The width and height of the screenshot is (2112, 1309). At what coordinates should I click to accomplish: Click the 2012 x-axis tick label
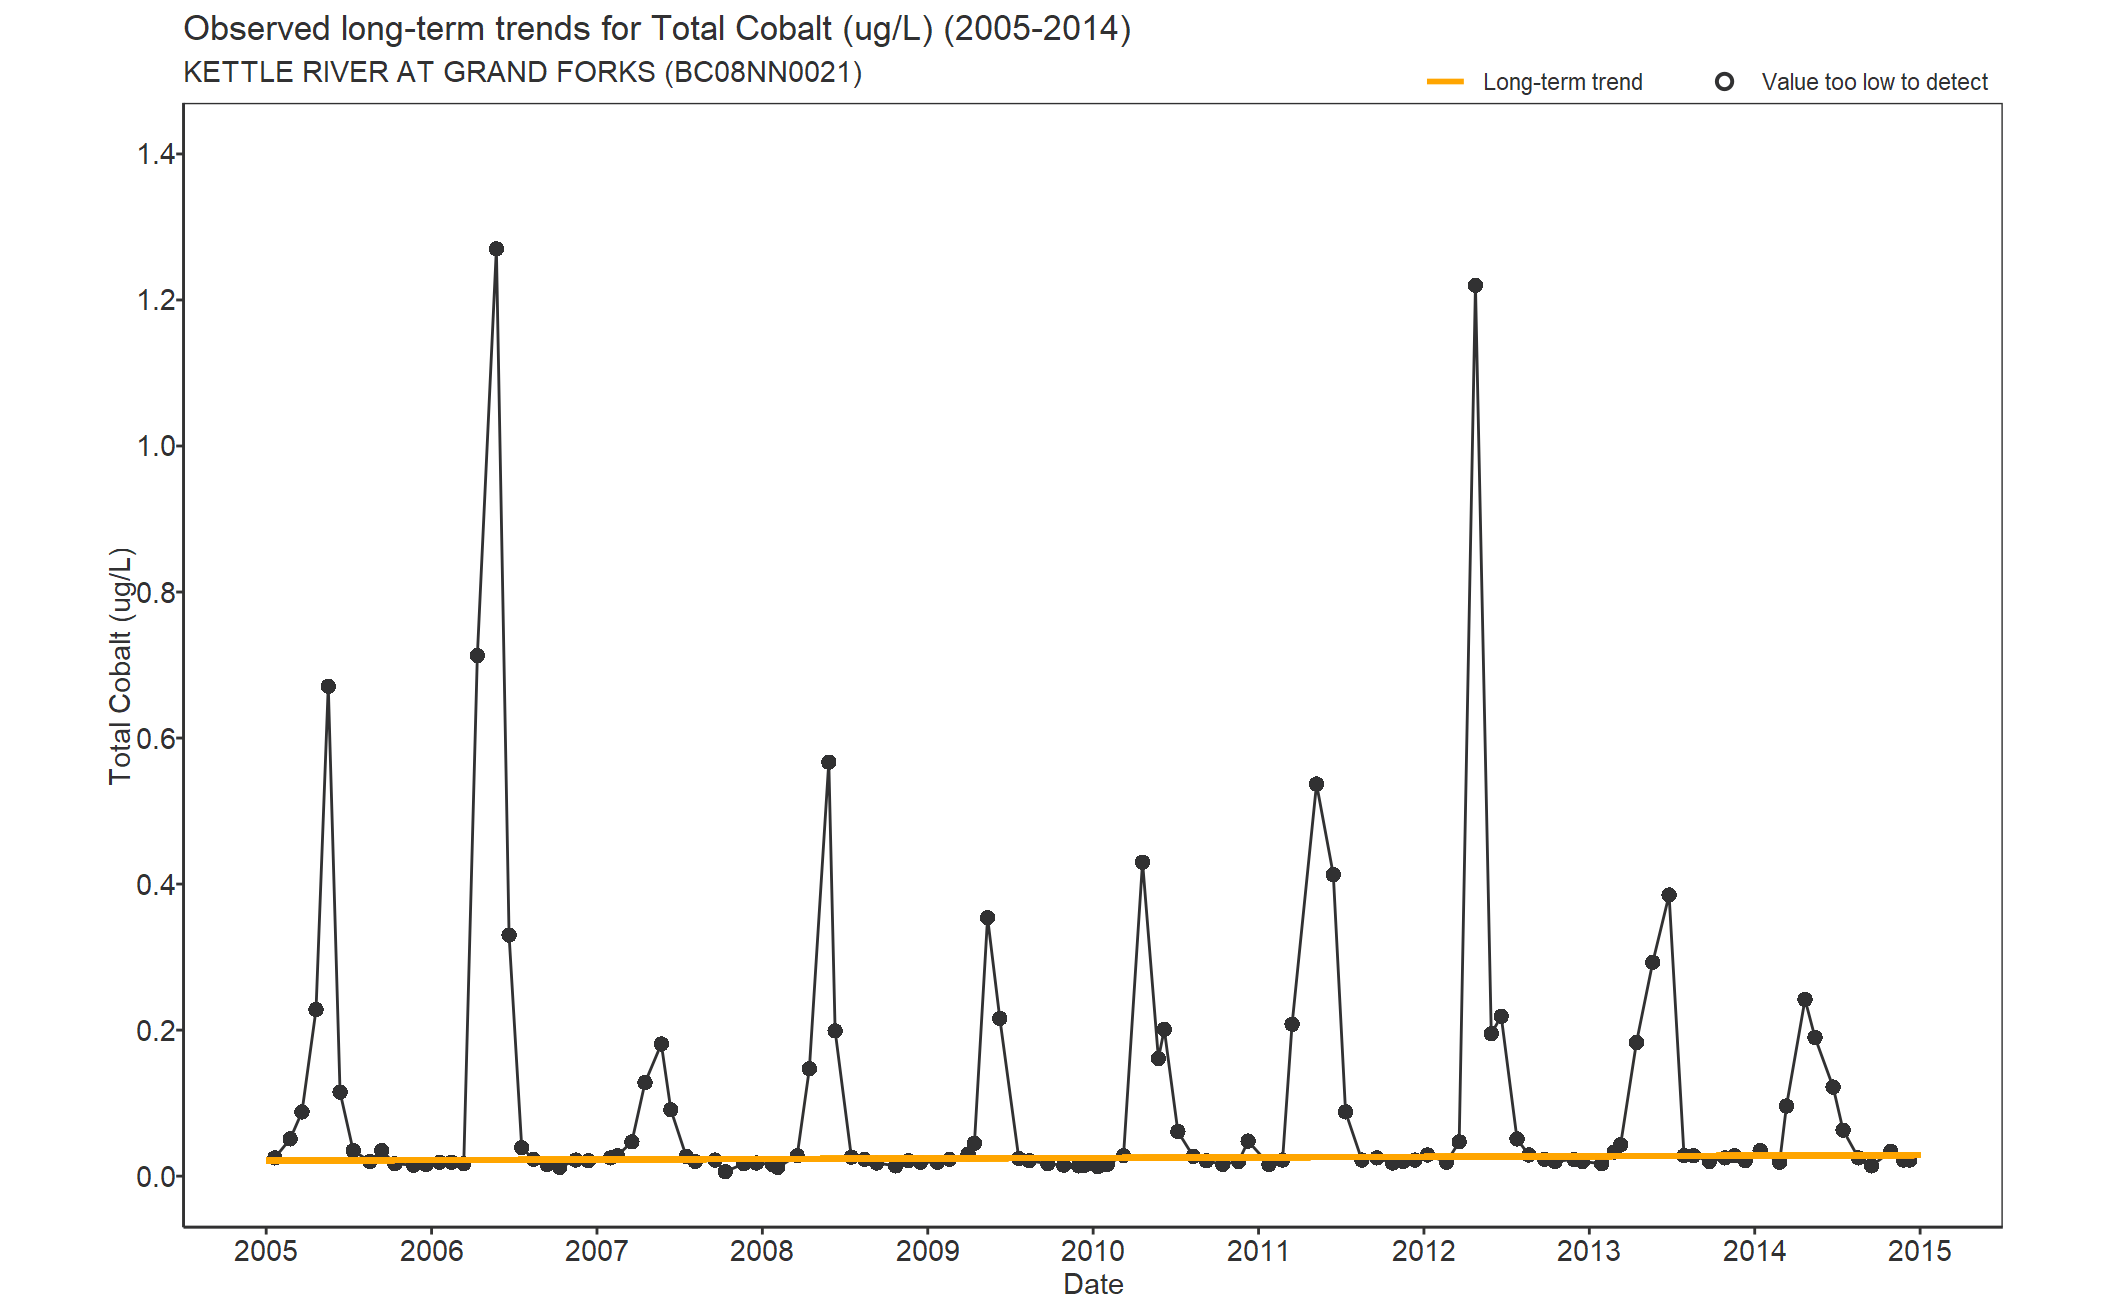click(1424, 1250)
